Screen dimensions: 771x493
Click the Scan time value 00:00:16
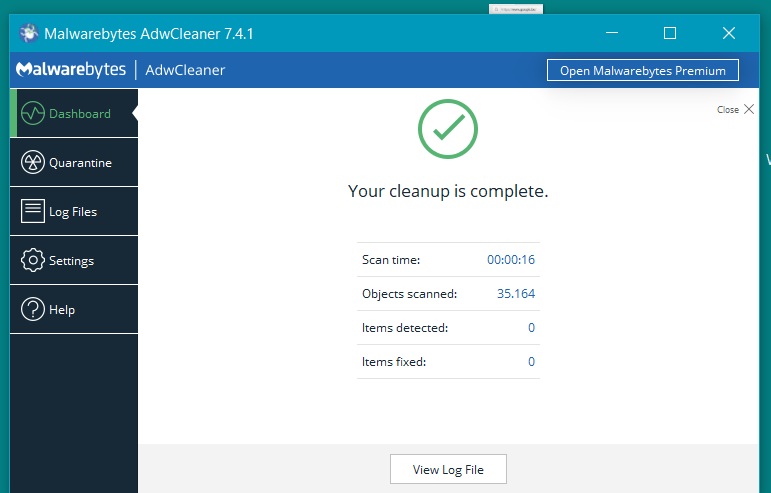click(510, 260)
